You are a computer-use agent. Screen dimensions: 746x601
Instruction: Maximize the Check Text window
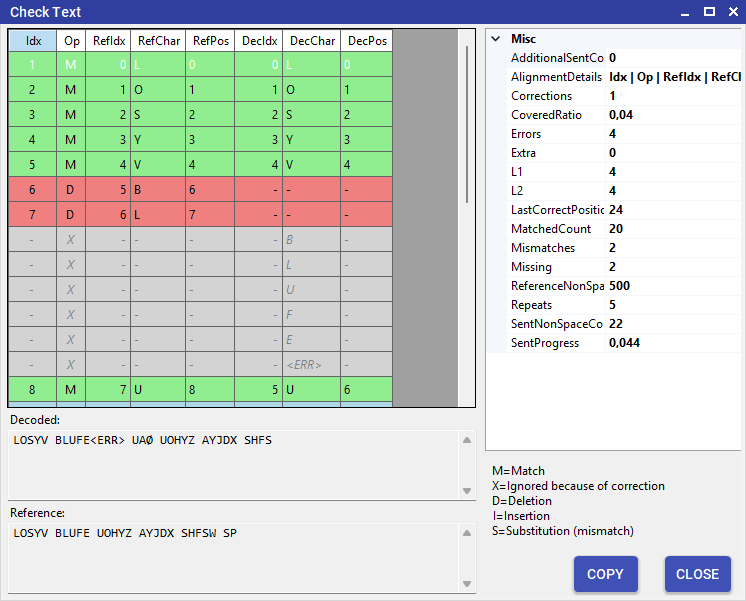pyautogui.click(x=709, y=12)
